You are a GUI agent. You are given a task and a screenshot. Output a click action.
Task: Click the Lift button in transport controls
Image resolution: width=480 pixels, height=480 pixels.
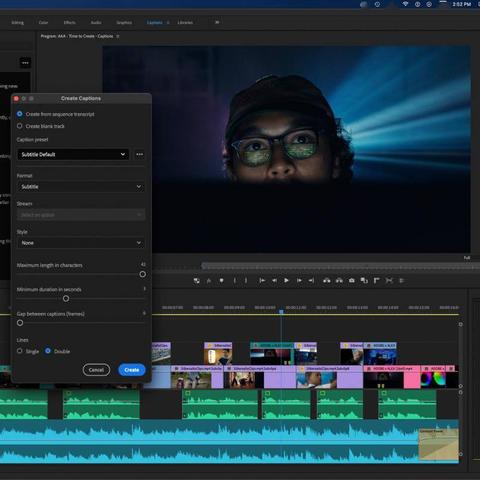[x=327, y=280]
